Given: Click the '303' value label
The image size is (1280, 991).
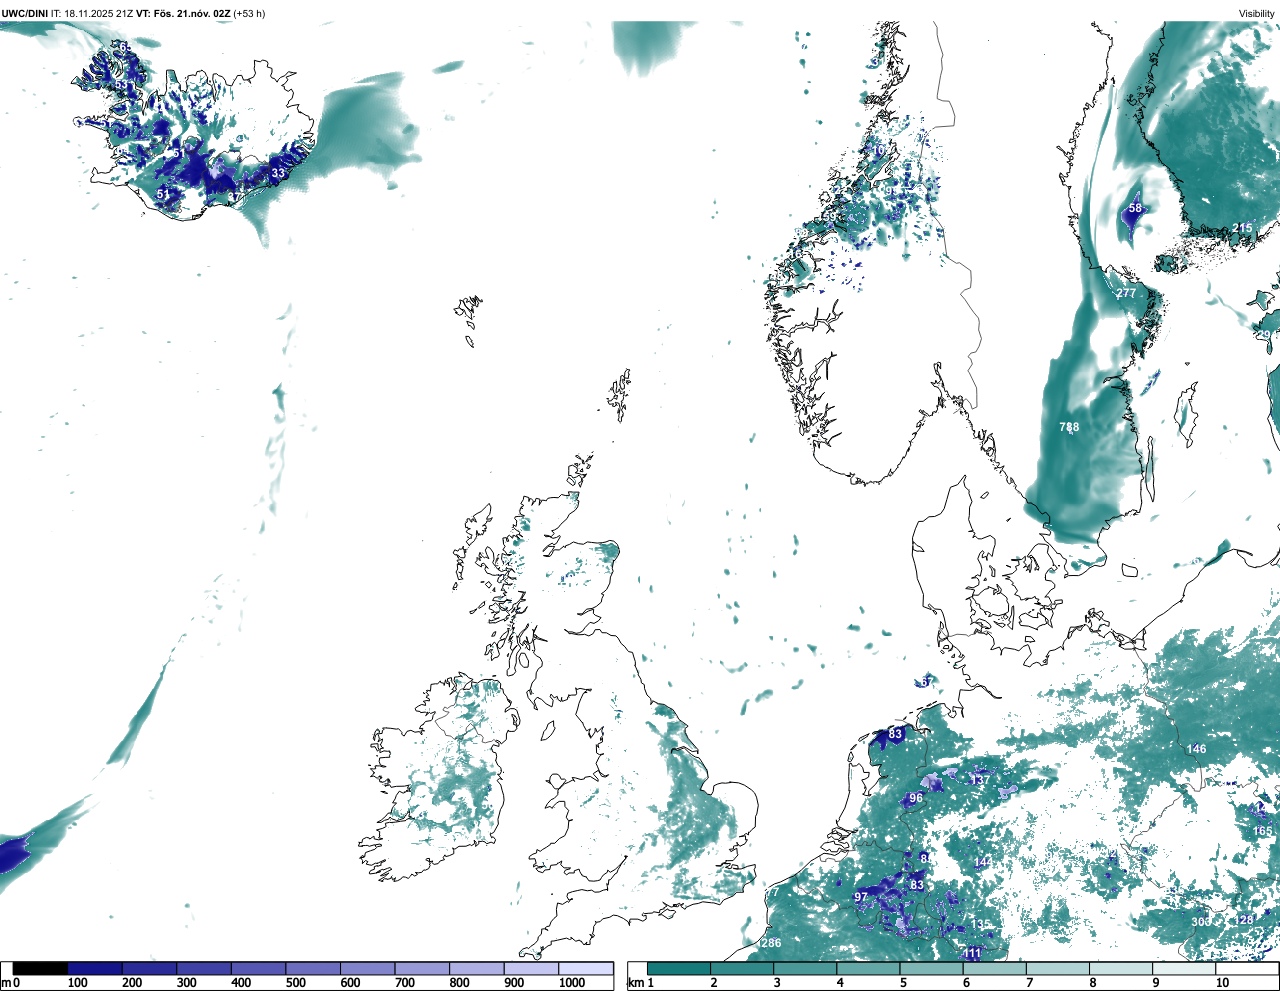Looking at the screenshot, I should tap(1200, 922).
